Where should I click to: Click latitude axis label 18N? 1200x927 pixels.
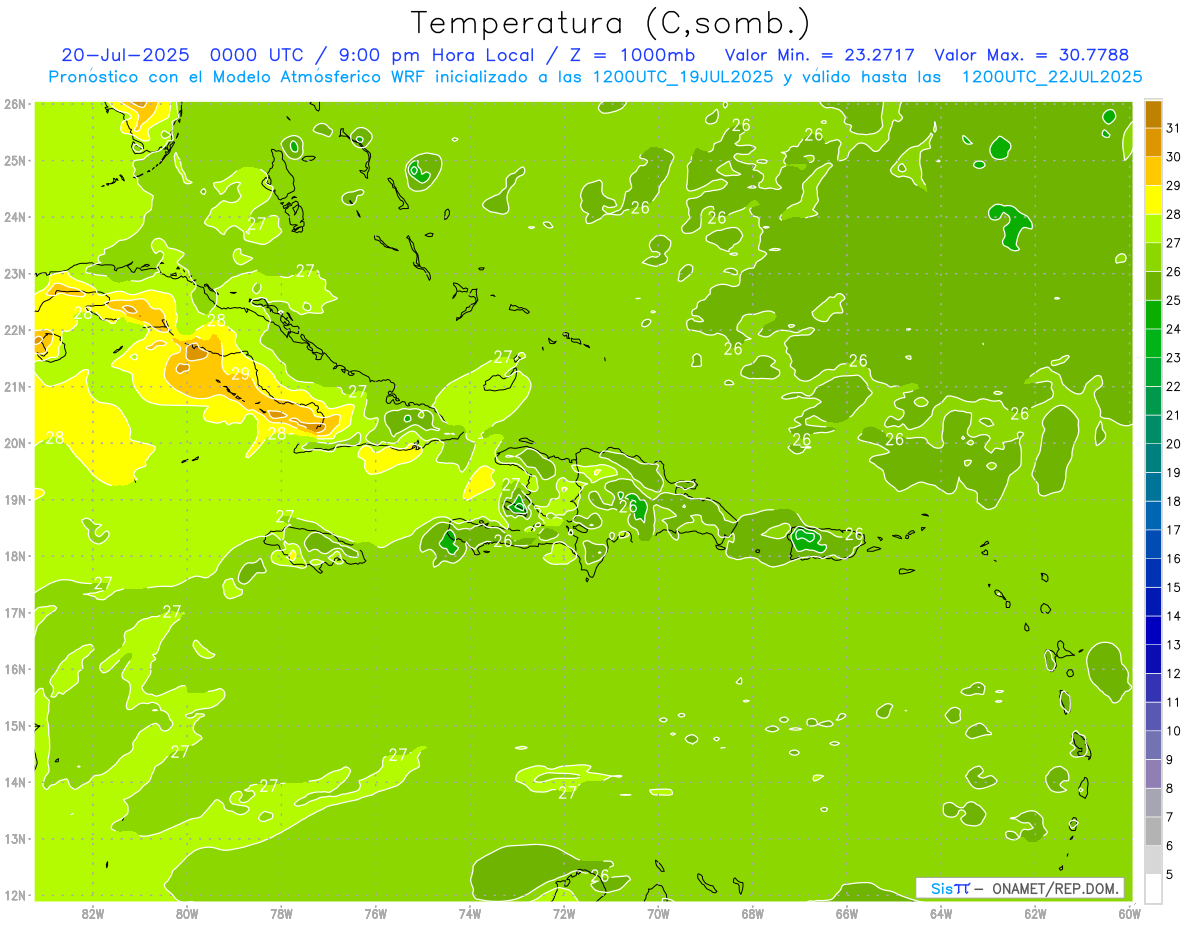15,556
